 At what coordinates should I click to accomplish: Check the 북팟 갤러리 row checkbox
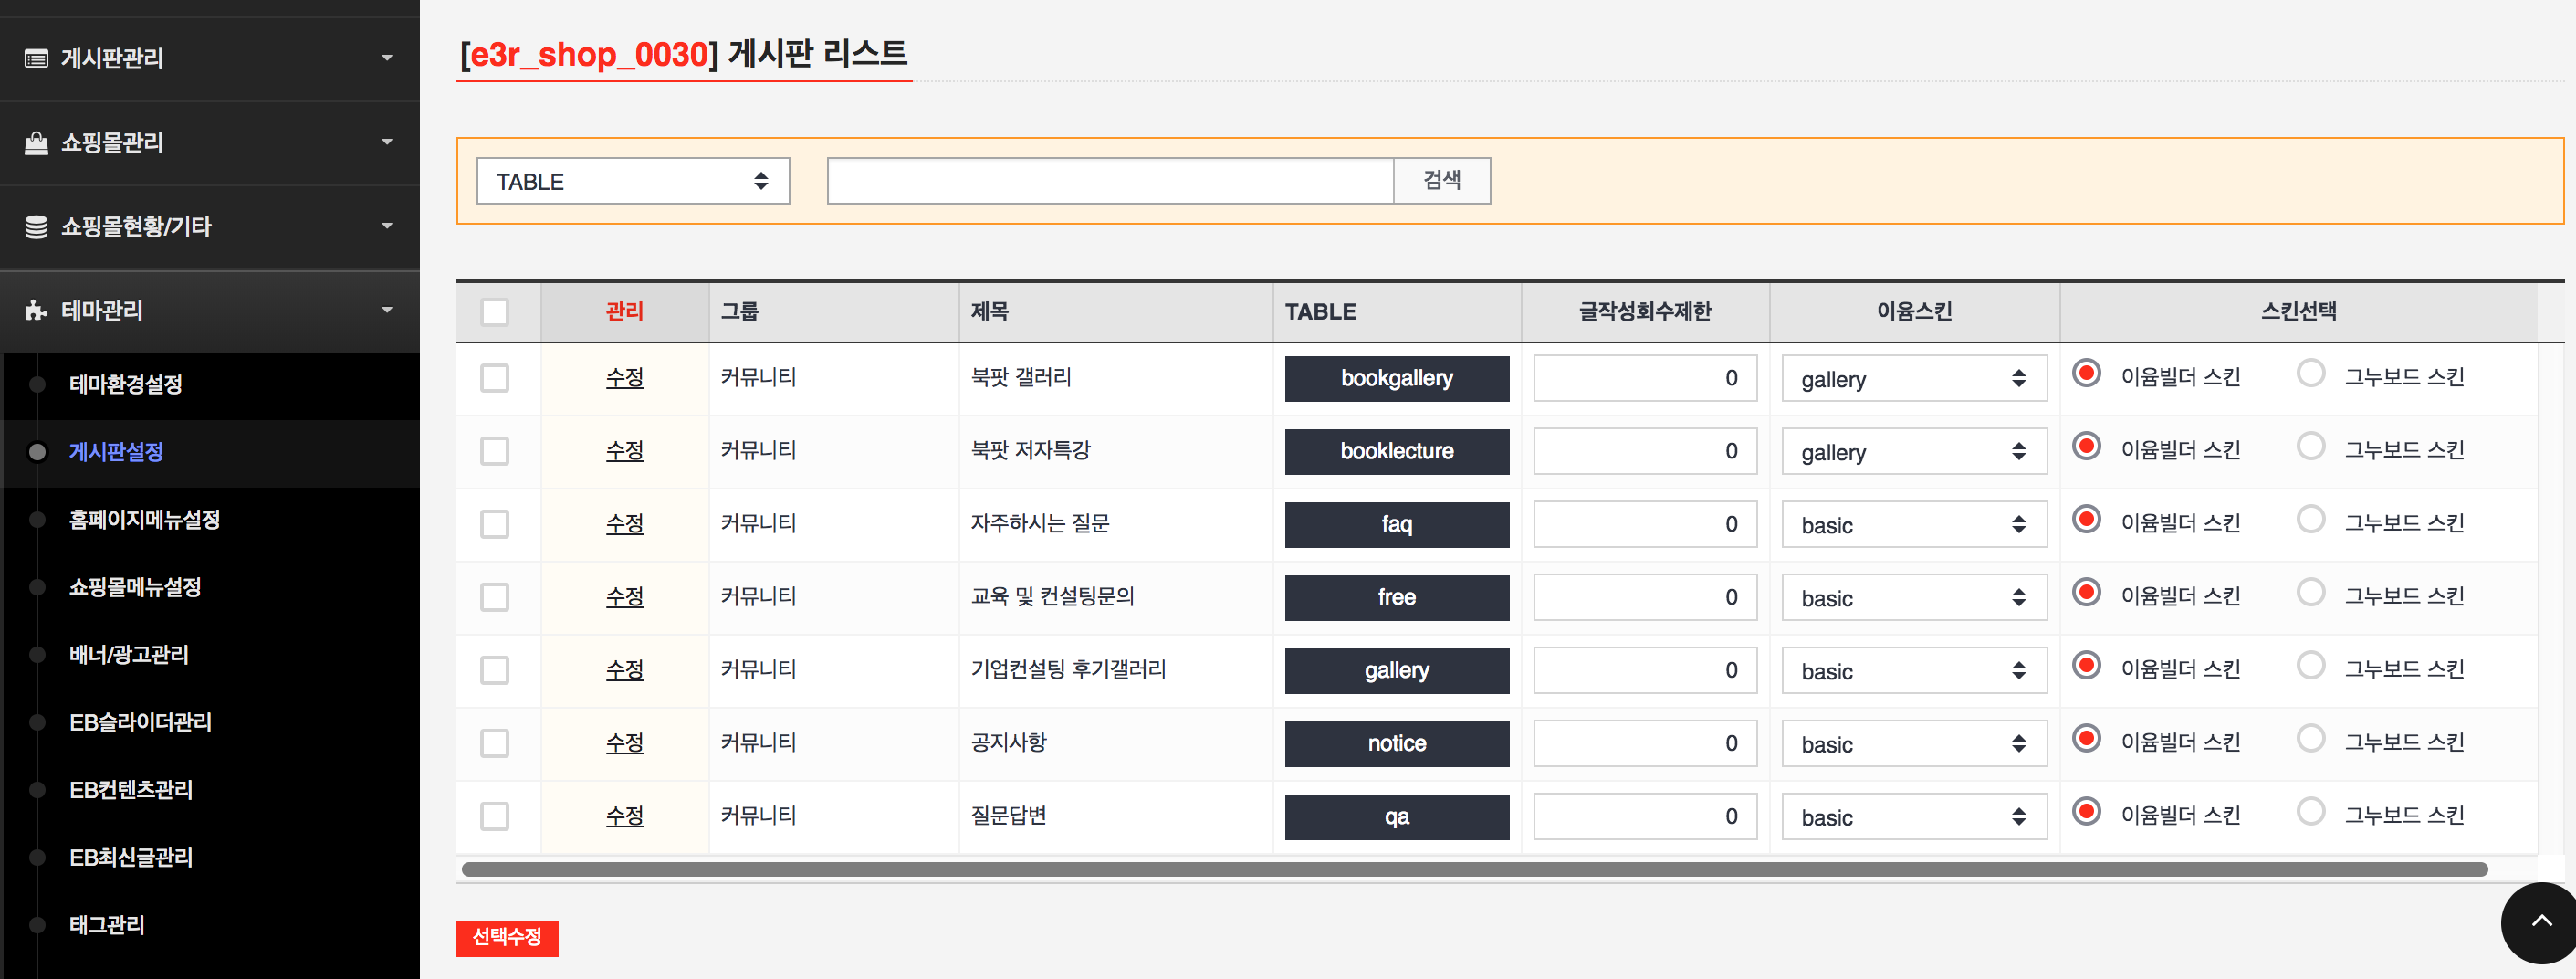pyautogui.click(x=495, y=378)
